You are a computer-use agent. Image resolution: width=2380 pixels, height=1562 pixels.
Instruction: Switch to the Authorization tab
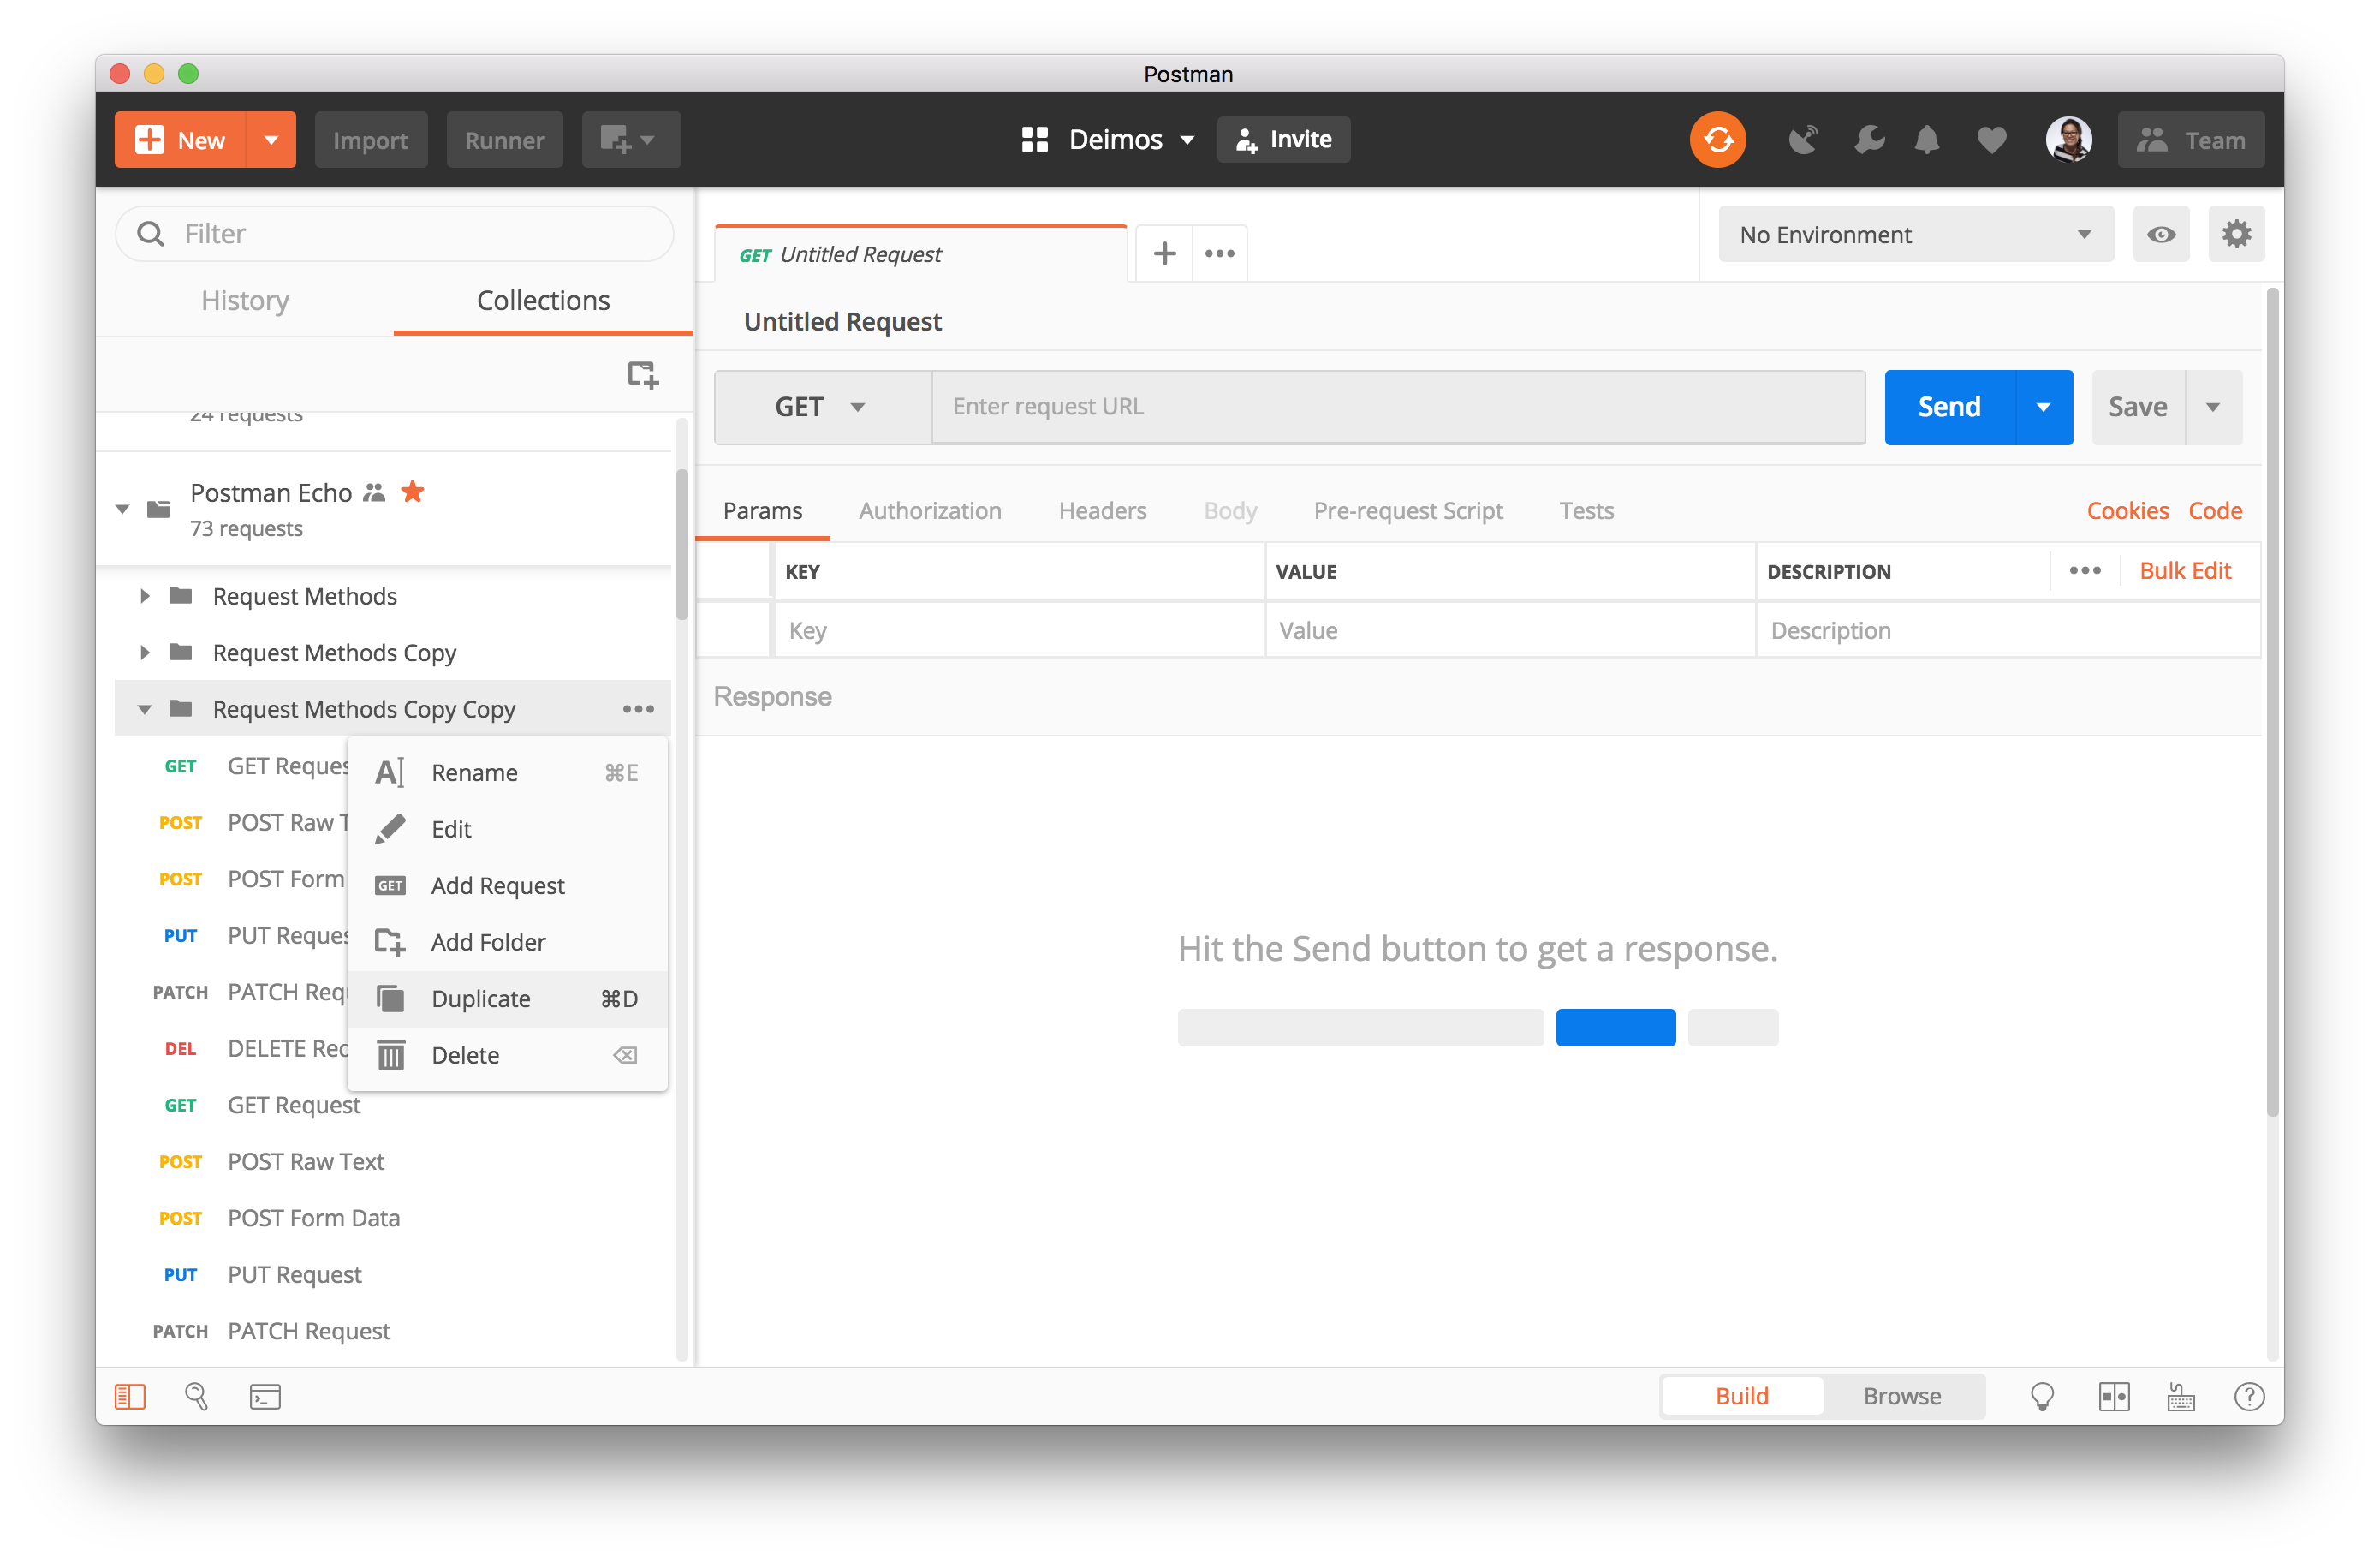(x=929, y=510)
